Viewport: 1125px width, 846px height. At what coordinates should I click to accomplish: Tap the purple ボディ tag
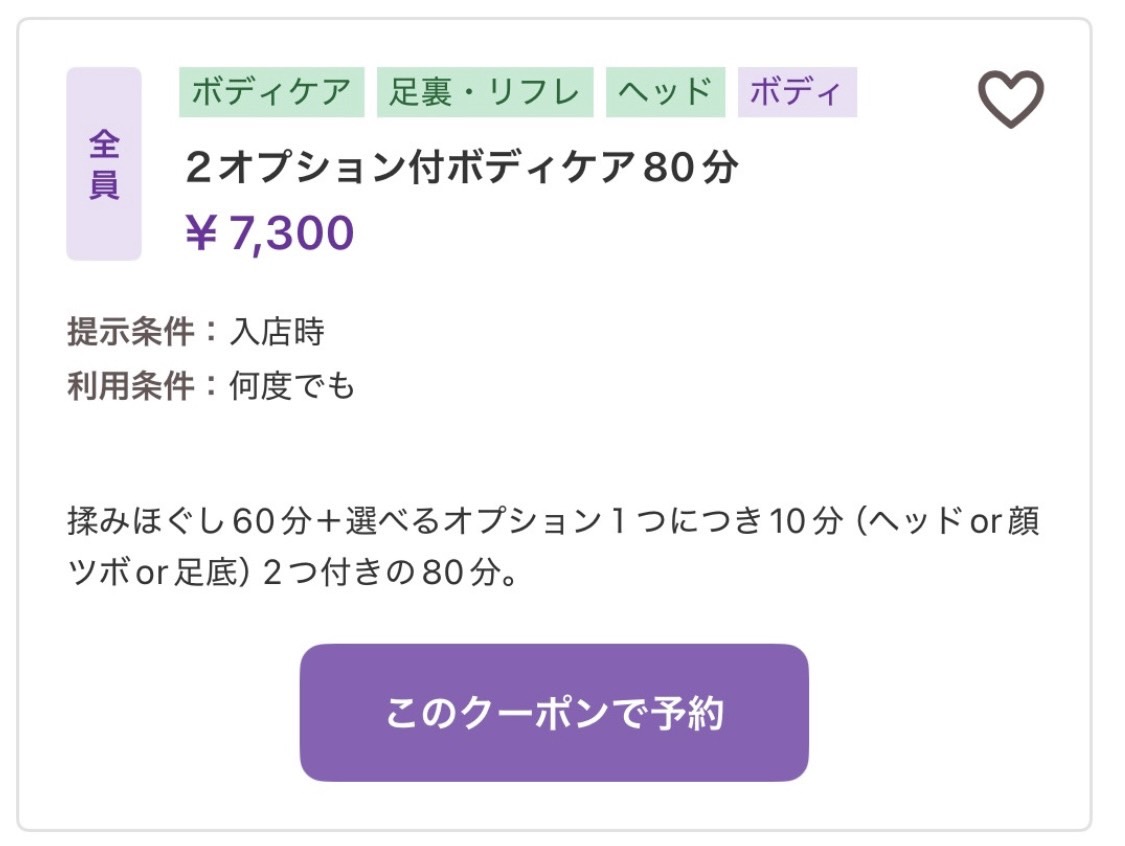pyautogui.click(x=797, y=92)
